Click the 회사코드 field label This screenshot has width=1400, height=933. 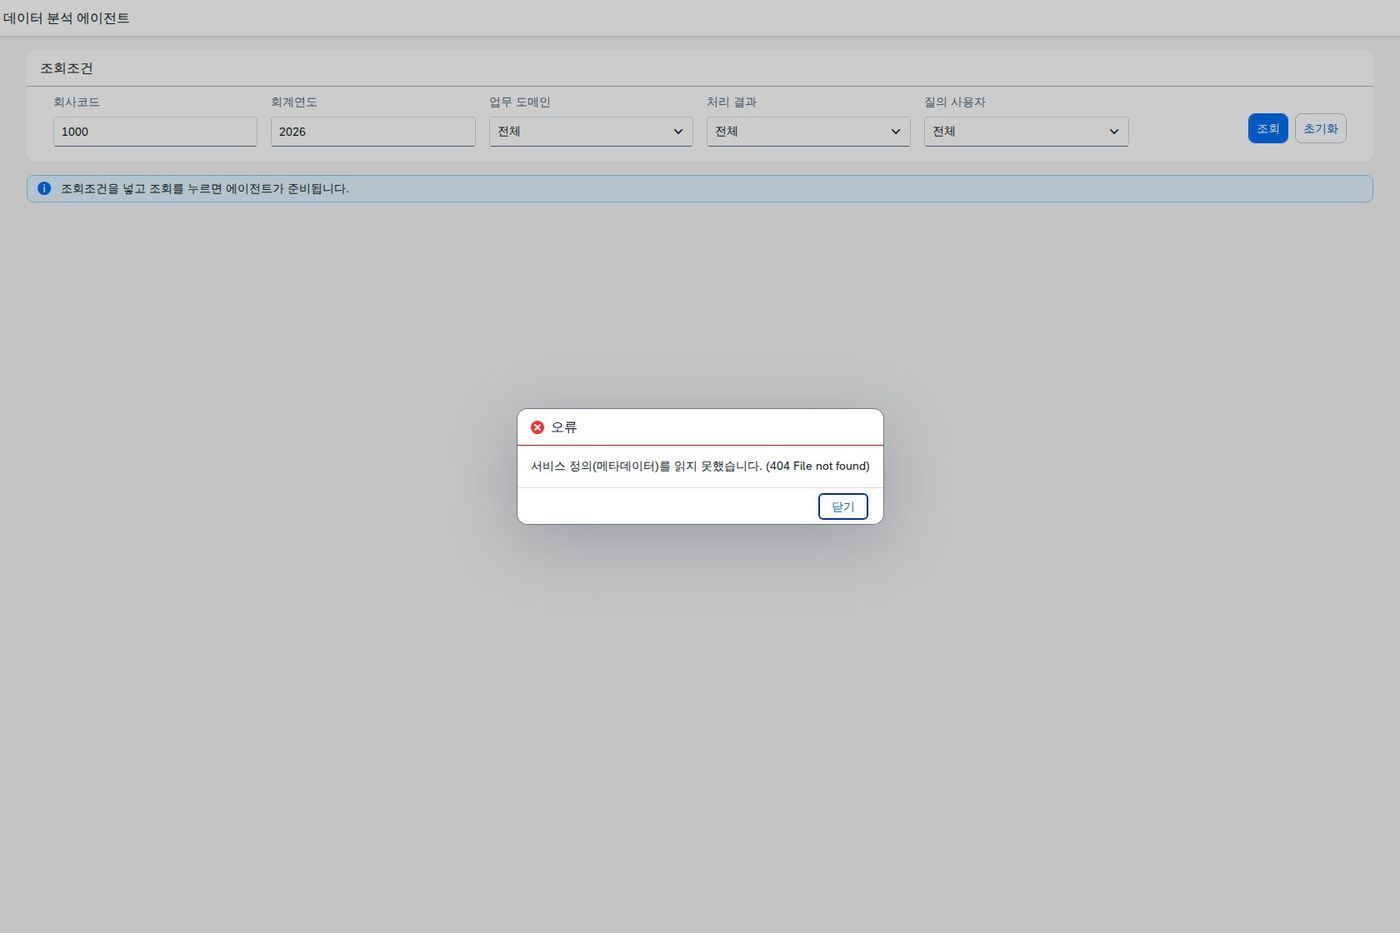[x=76, y=102]
